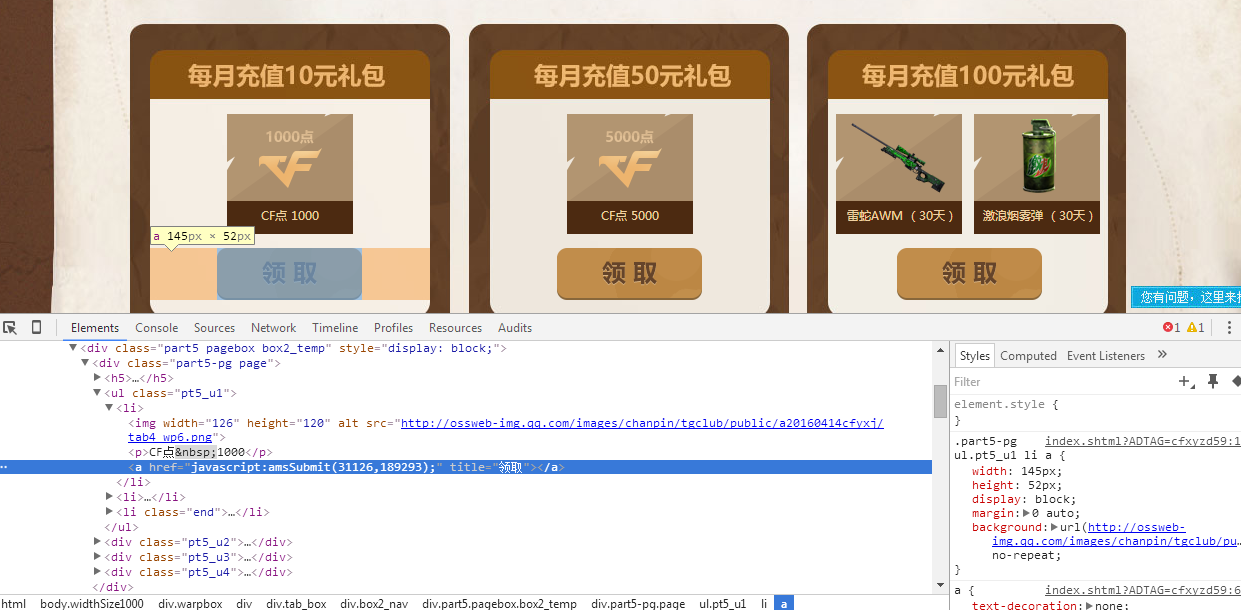Screen dimensions: 1241x610
Task: Open index.shtml source link for .part5-pg rule
Action: point(1142,441)
